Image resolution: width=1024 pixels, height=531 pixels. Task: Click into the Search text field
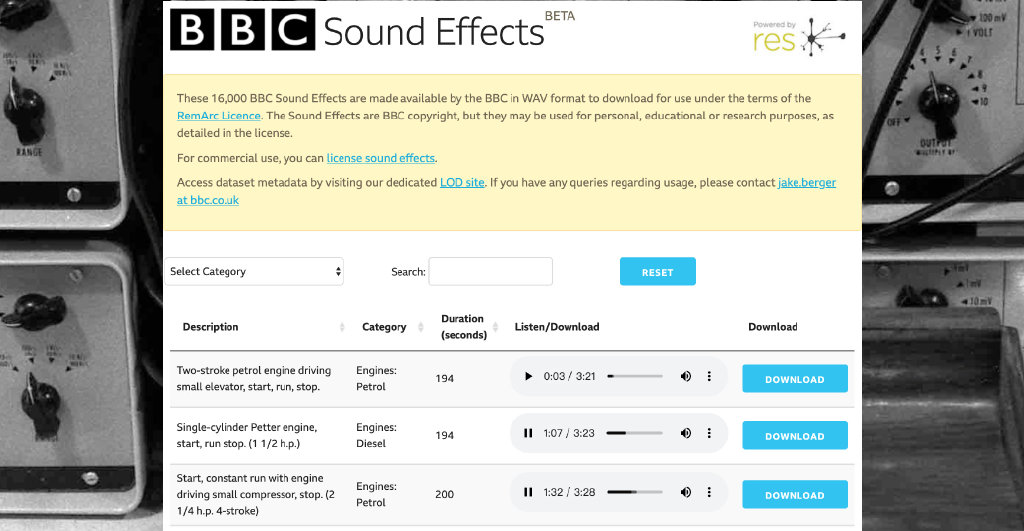490,271
